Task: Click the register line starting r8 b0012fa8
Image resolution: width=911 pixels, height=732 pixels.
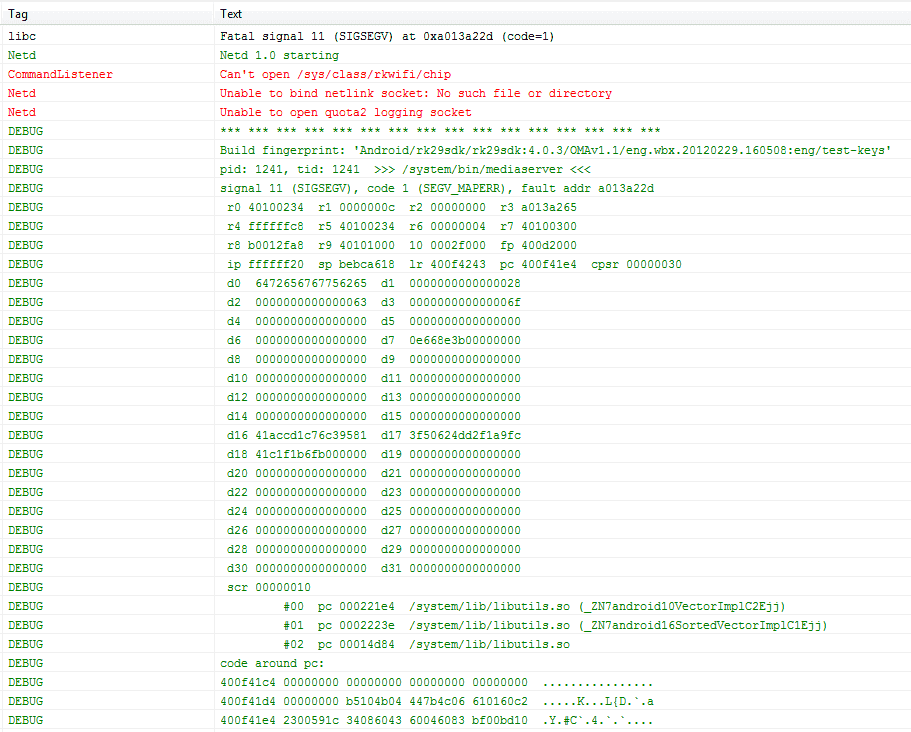Action: (x=456, y=245)
